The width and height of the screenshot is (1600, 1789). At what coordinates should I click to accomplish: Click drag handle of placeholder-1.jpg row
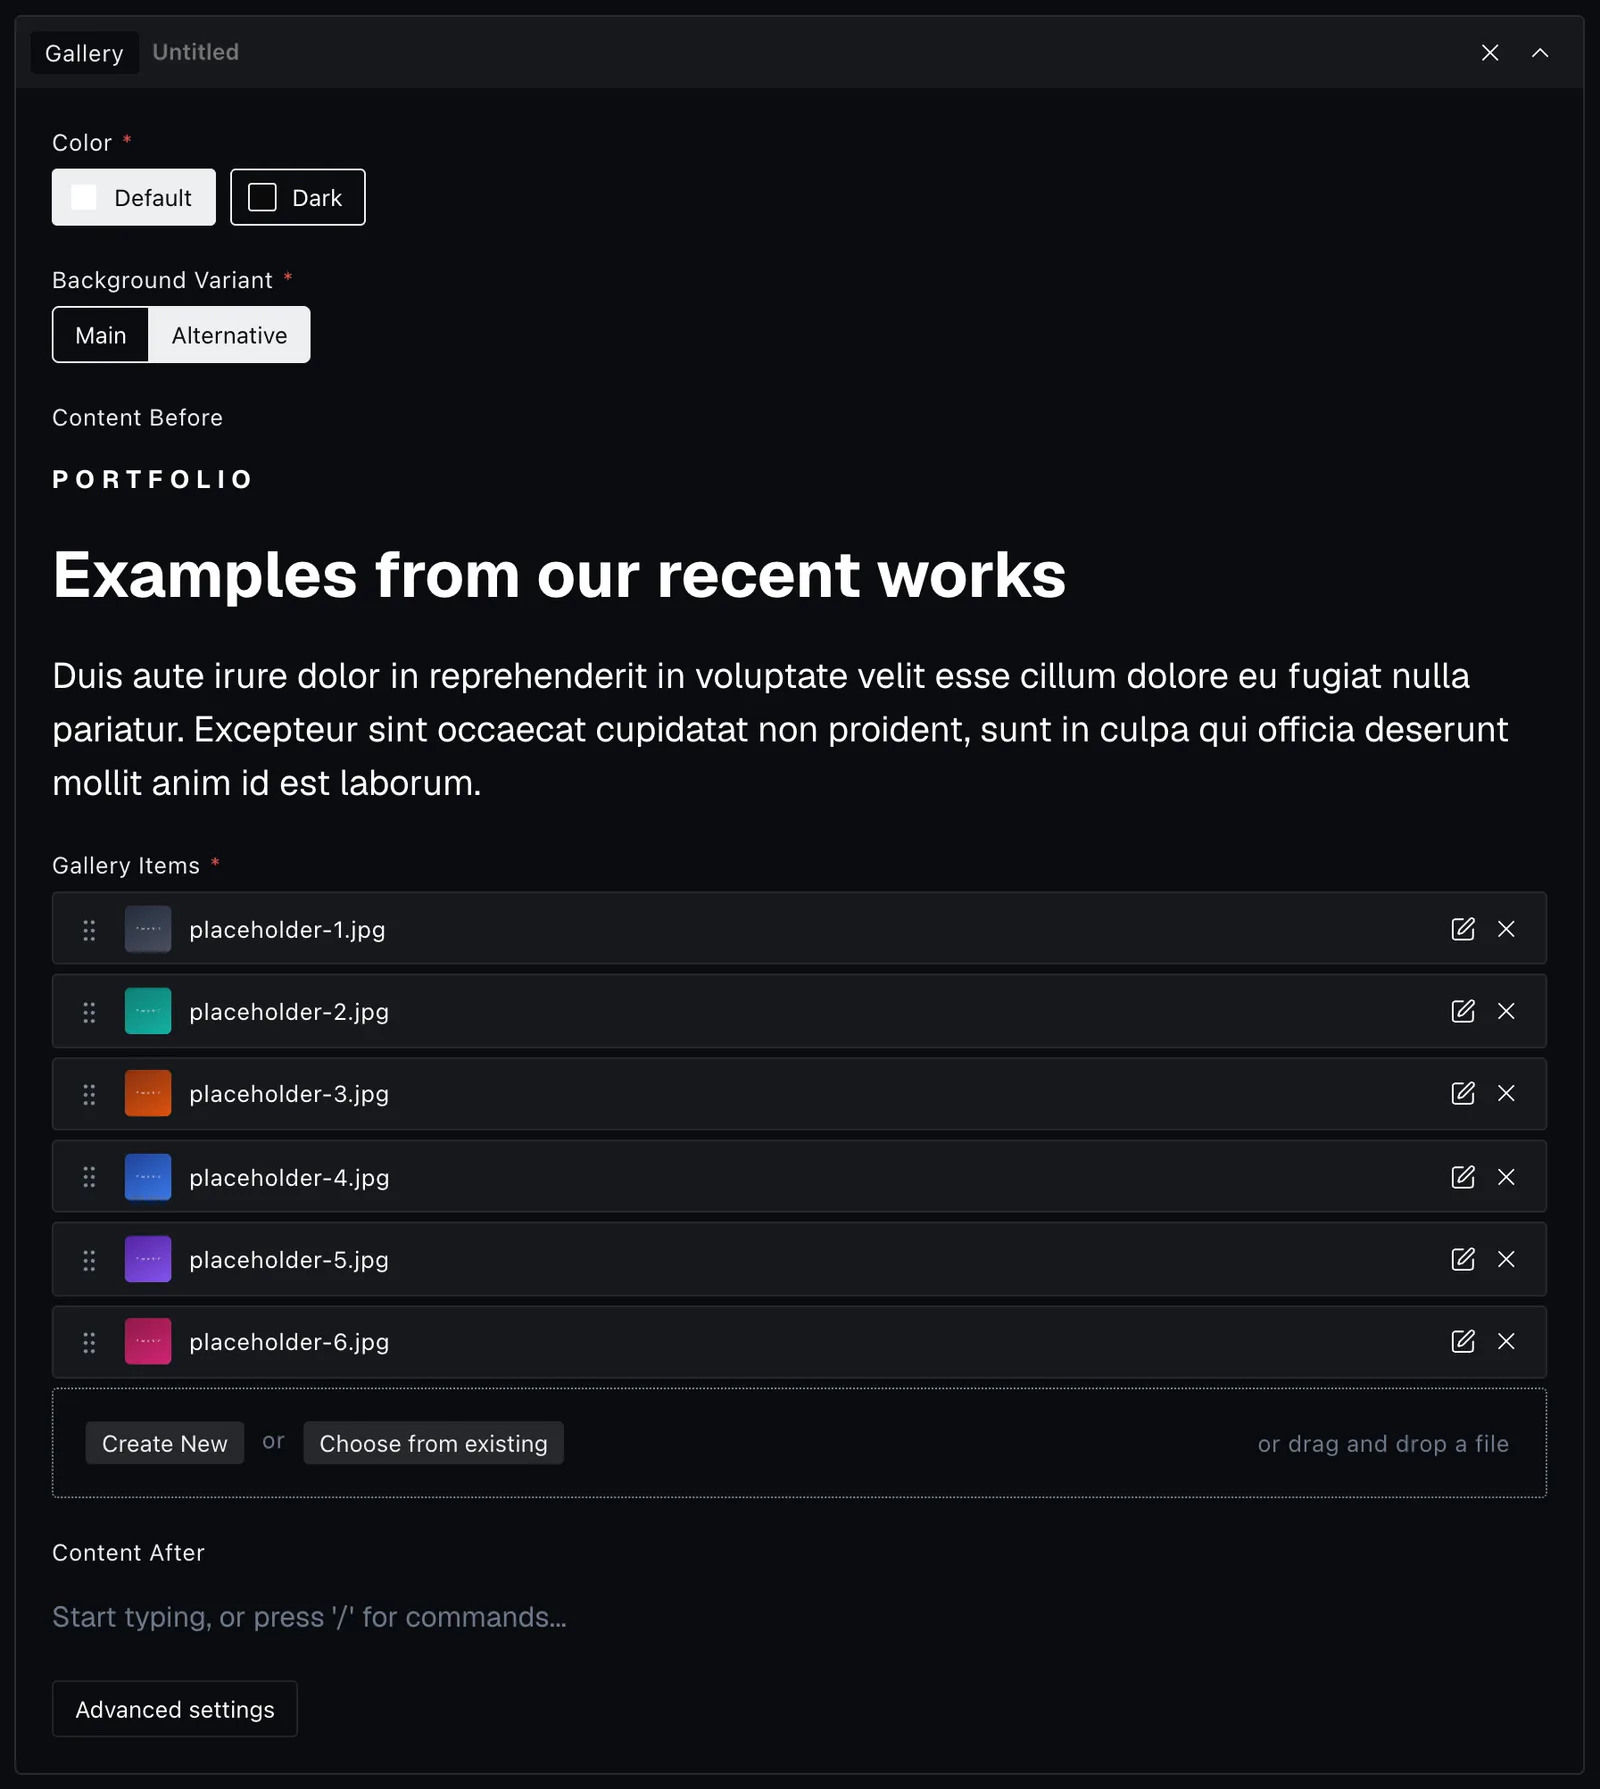tap(89, 930)
